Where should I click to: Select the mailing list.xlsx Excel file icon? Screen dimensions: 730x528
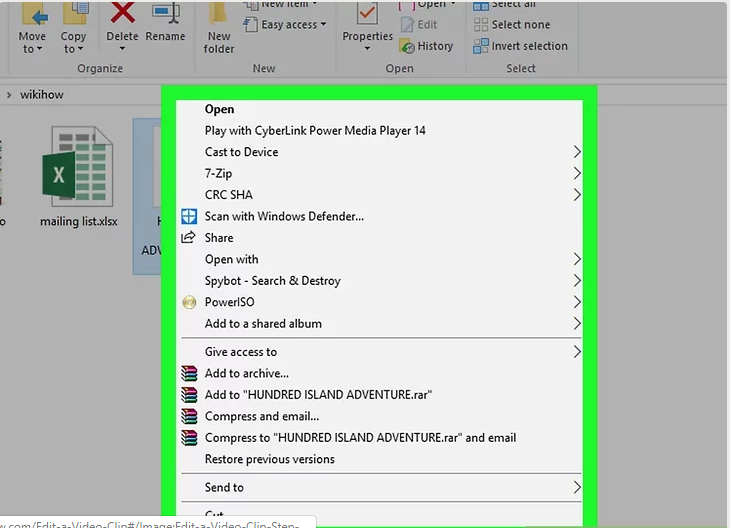[x=78, y=167]
